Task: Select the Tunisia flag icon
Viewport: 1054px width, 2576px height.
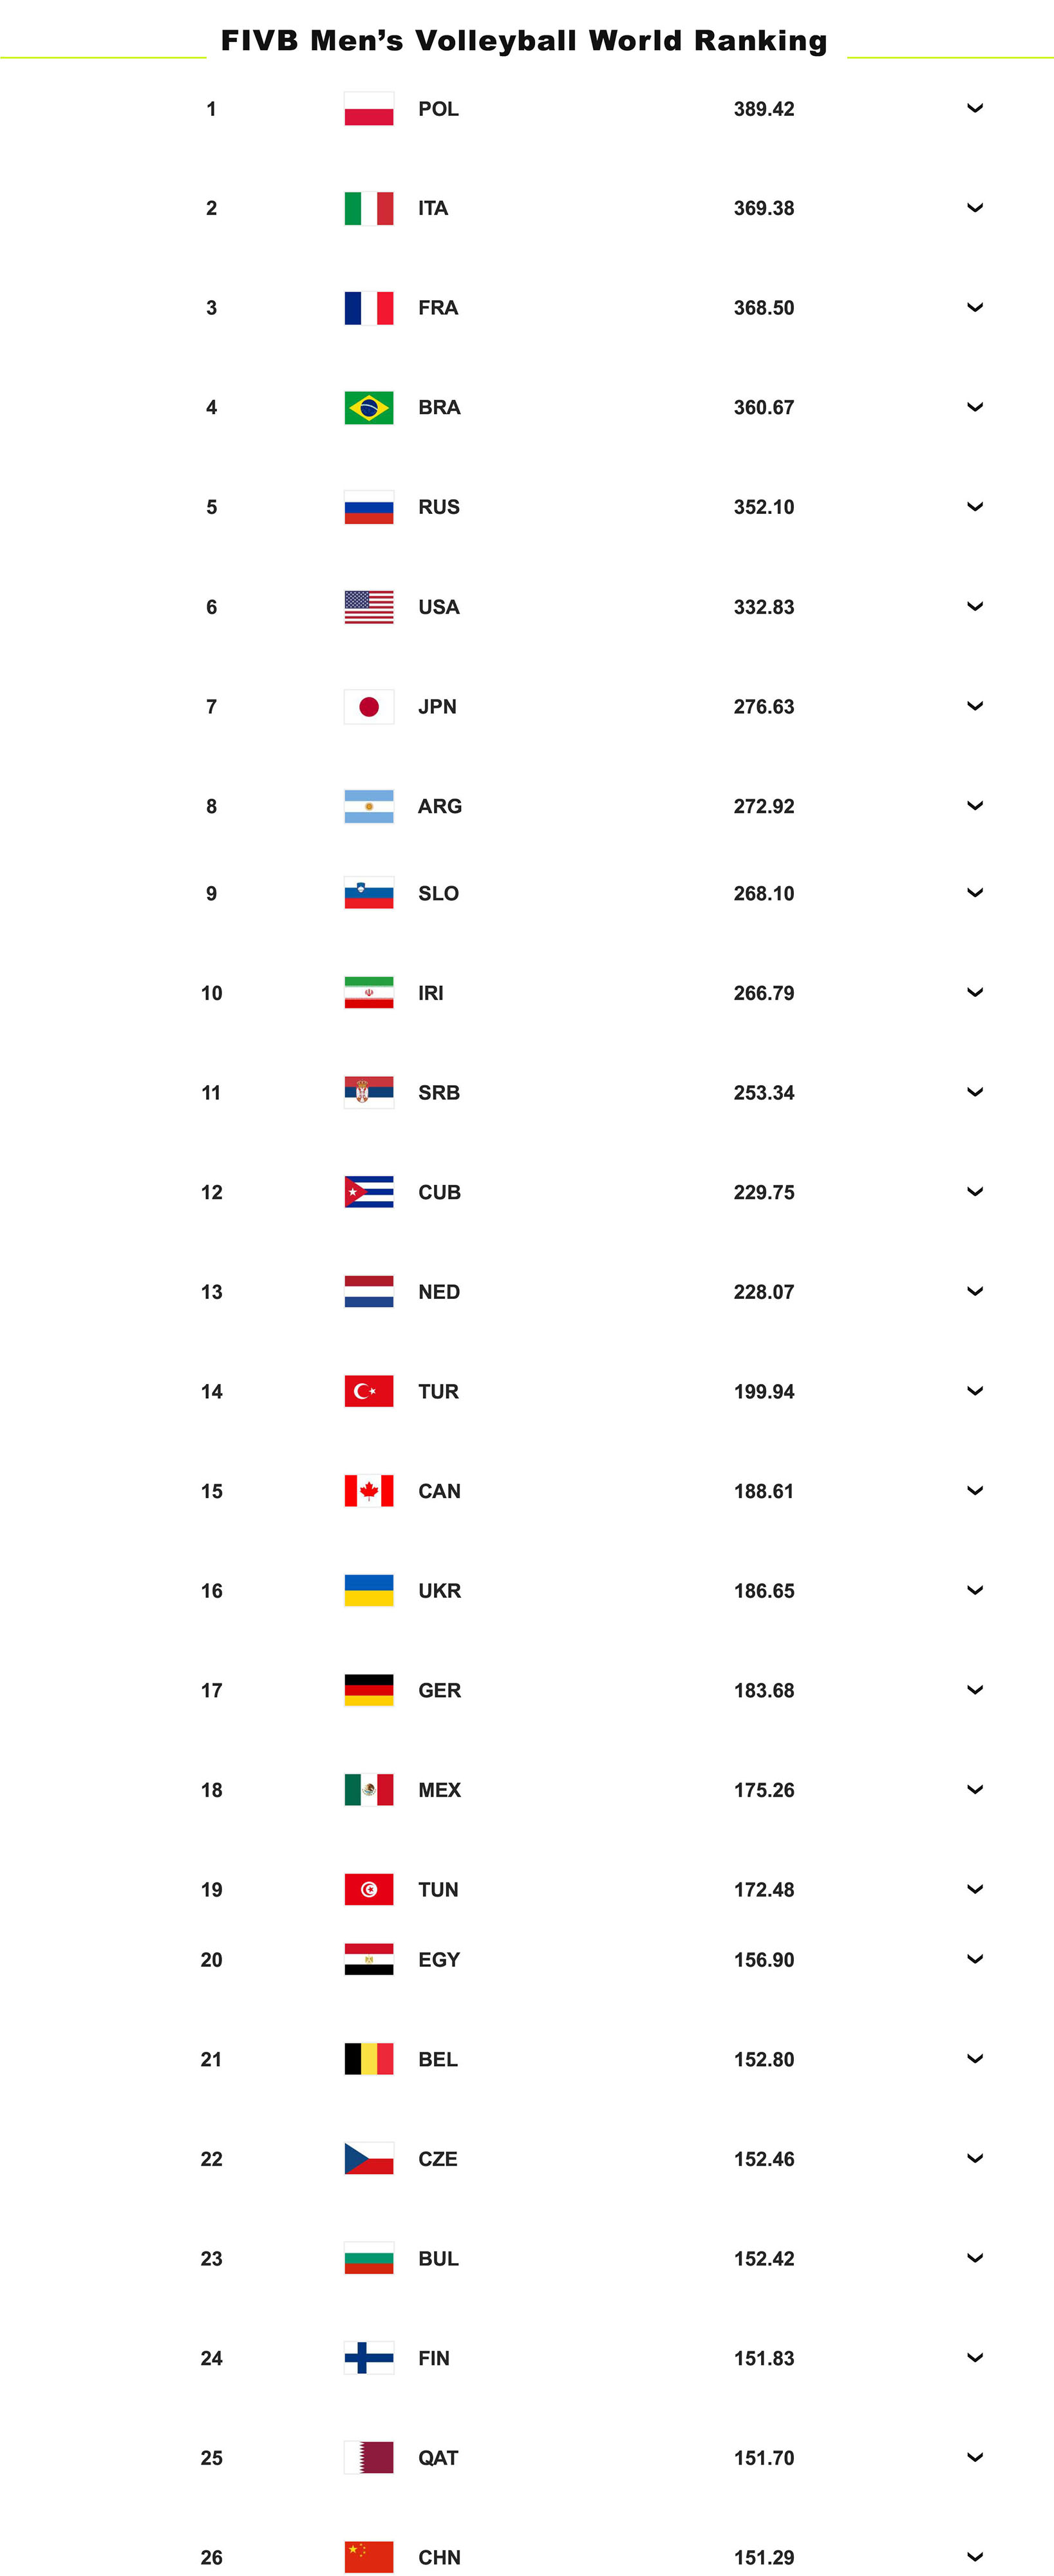Action: click(x=368, y=1889)
